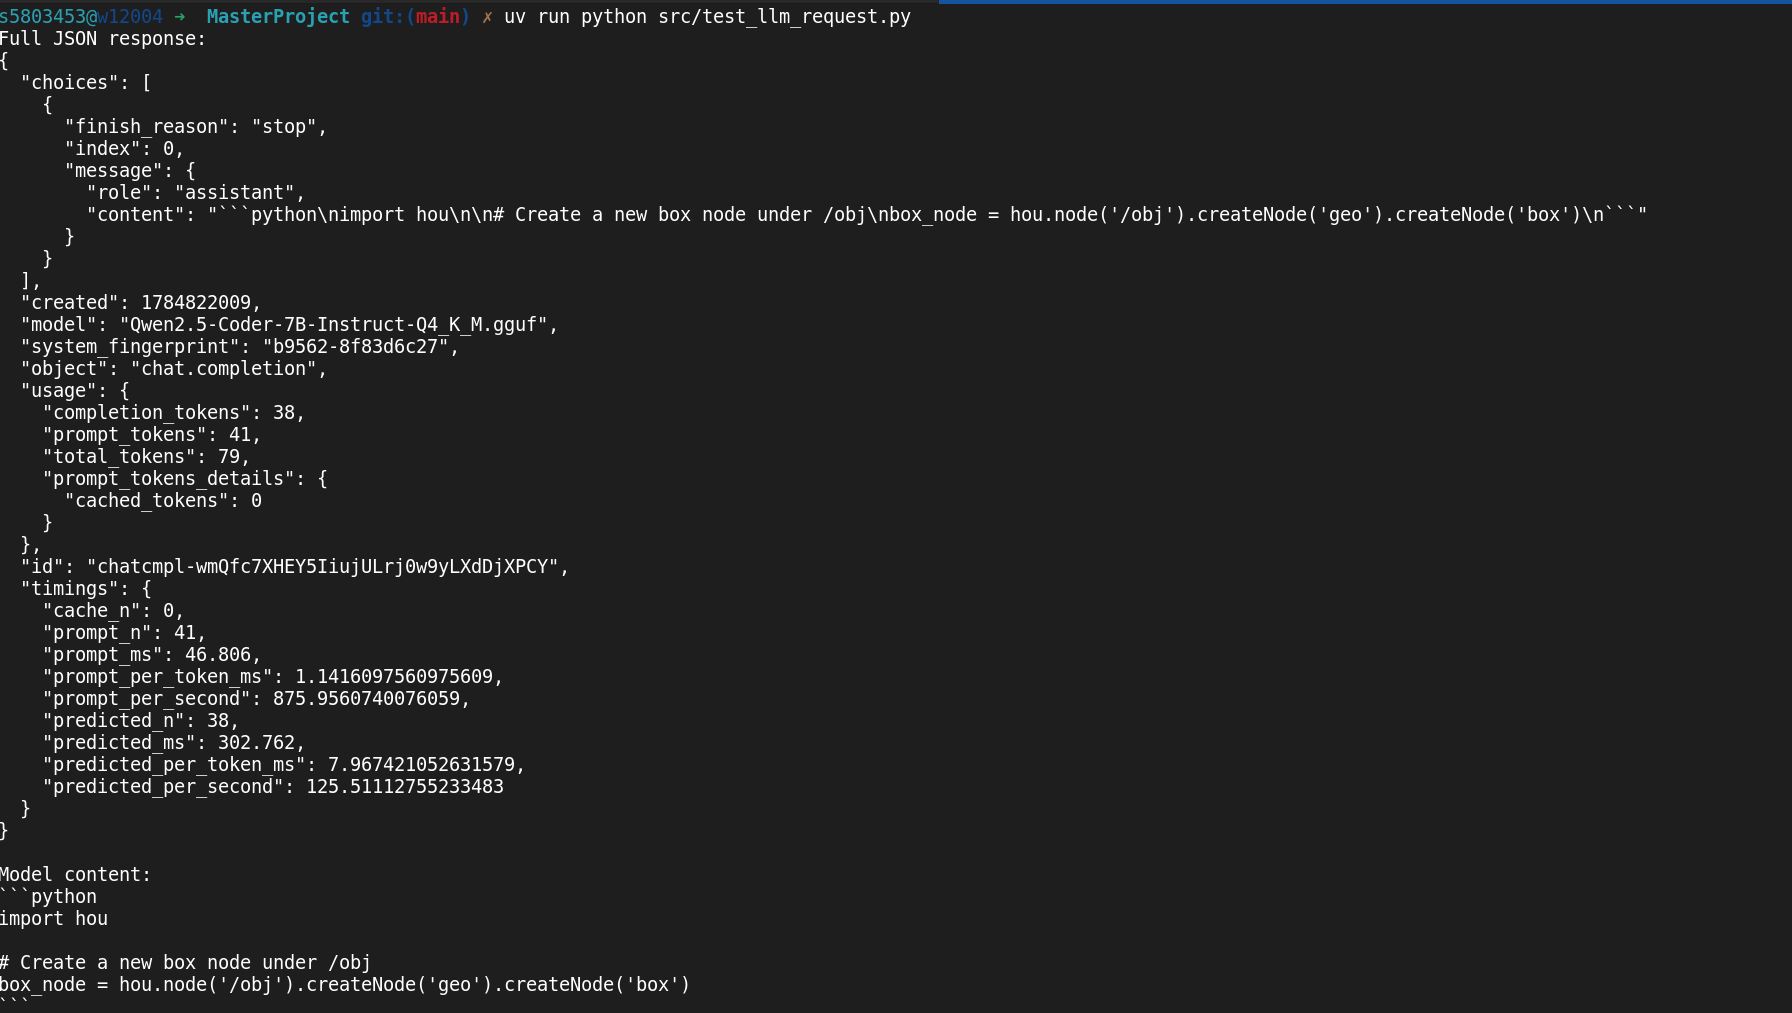
Task: Click the "predicted_ms": 302.762 line
Action: [174, 743]
